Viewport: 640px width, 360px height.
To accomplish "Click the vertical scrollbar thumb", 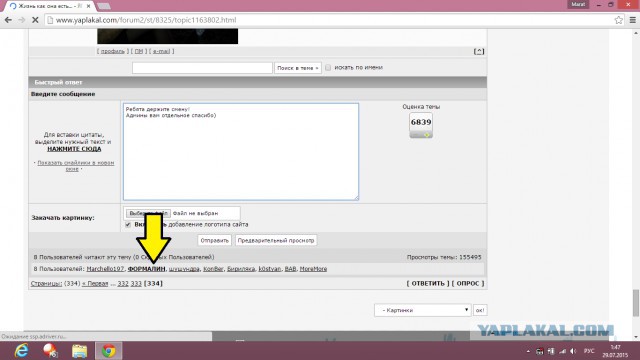I will coord(636,302).
